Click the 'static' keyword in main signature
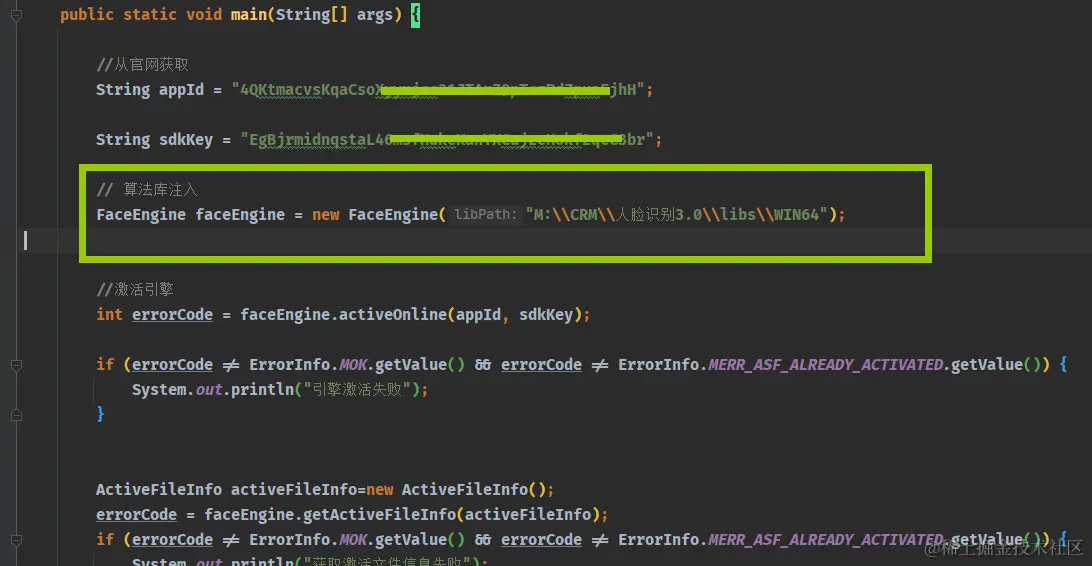1092x566 pixels. coord(150,15)
